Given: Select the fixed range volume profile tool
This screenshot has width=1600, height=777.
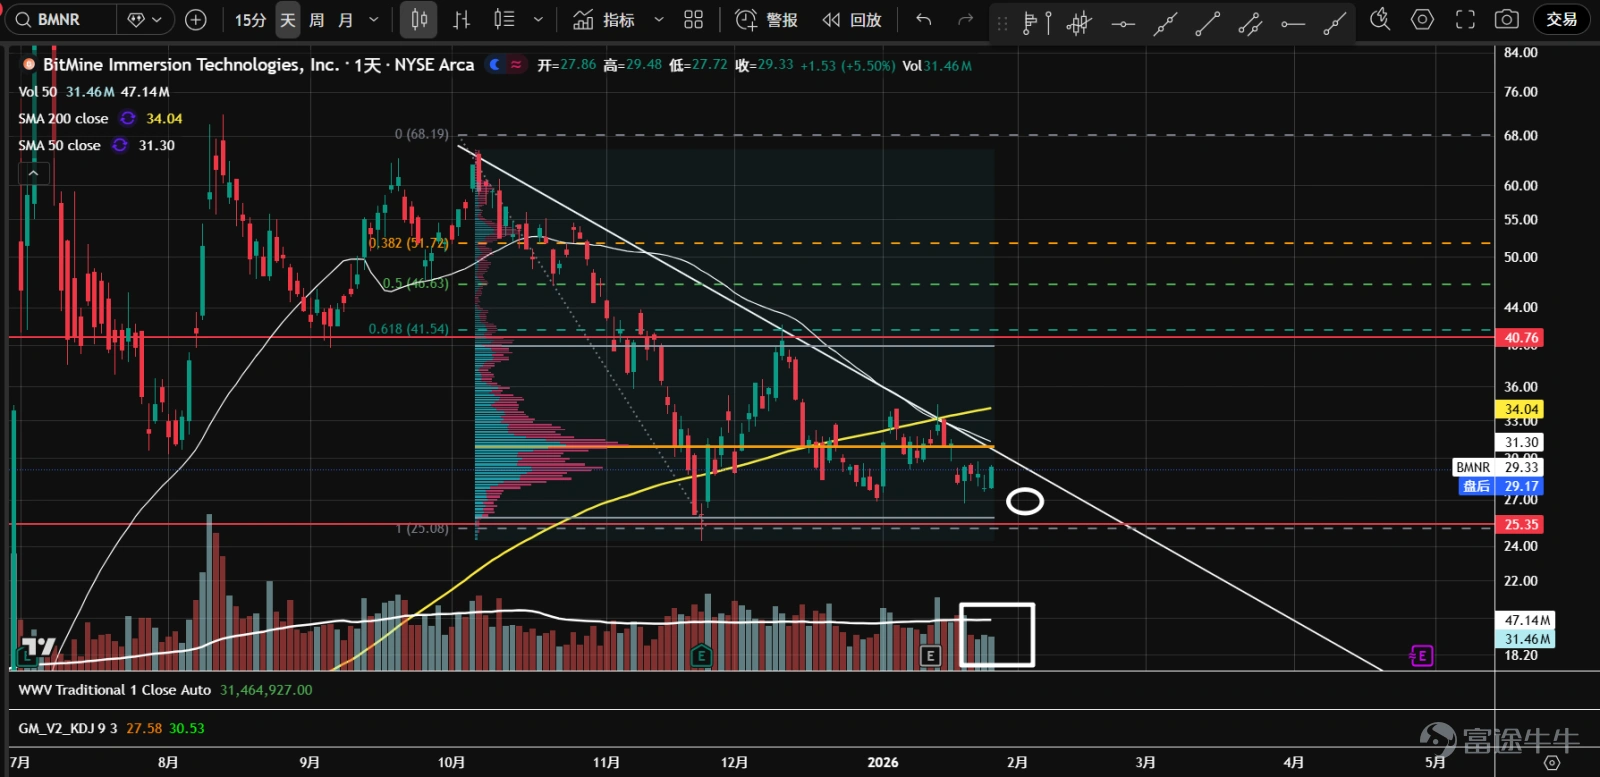Looking at the screenshot, I should [1037, 22].
